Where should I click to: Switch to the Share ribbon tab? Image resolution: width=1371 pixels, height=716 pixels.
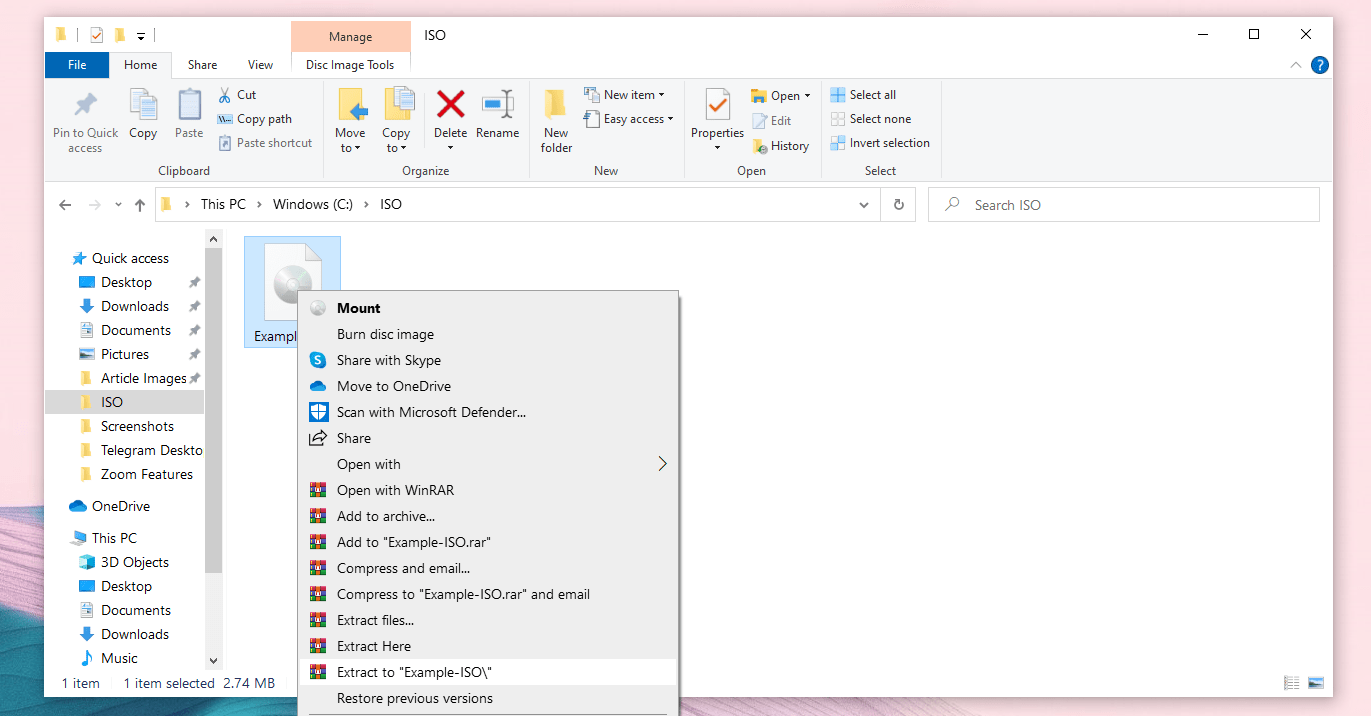202,65
